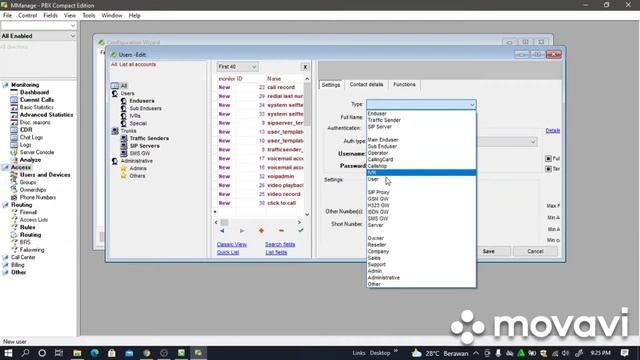The width and height of the screenshot is (640, 360).
Task: Expand the Call Center section
Action: [5, 258]
